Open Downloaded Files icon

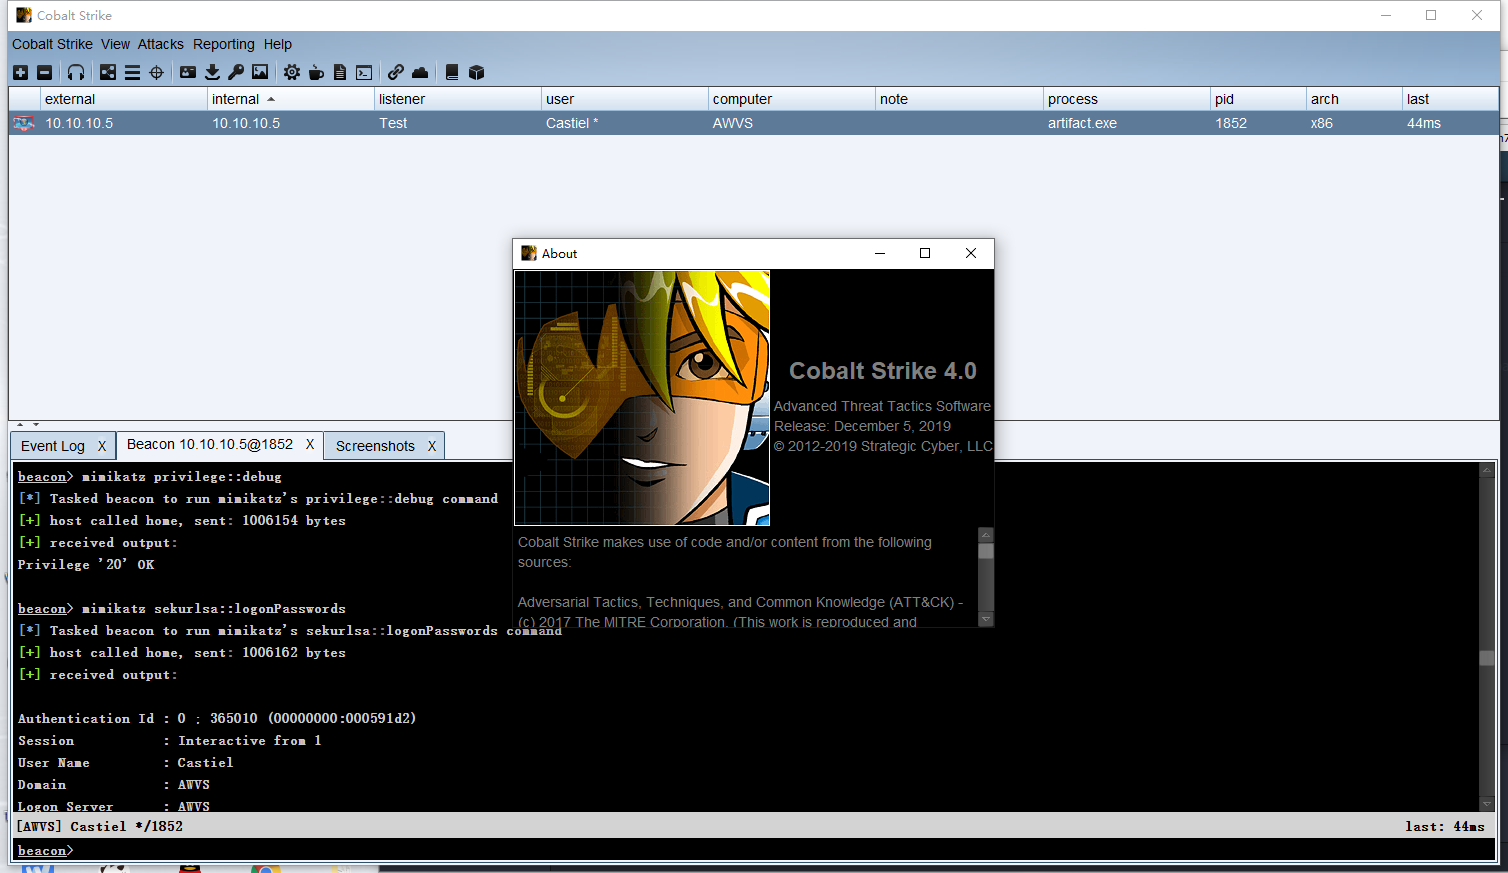(x=212, y=72)
